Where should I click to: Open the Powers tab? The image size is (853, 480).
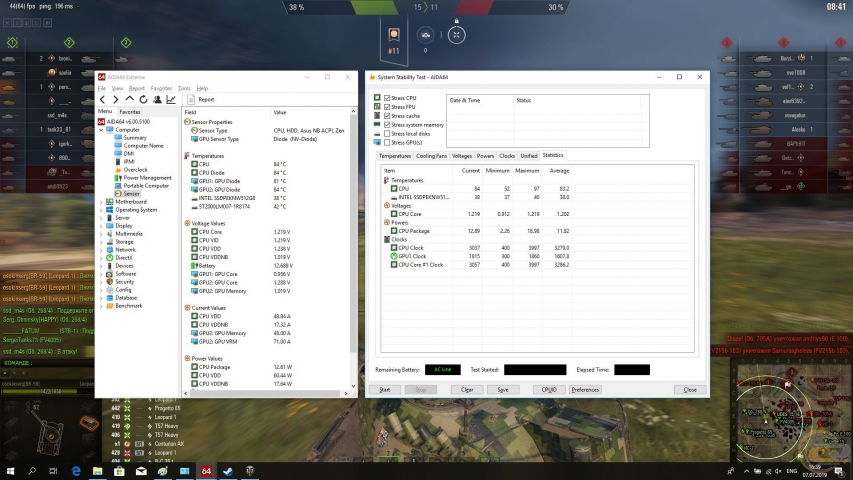485,156
